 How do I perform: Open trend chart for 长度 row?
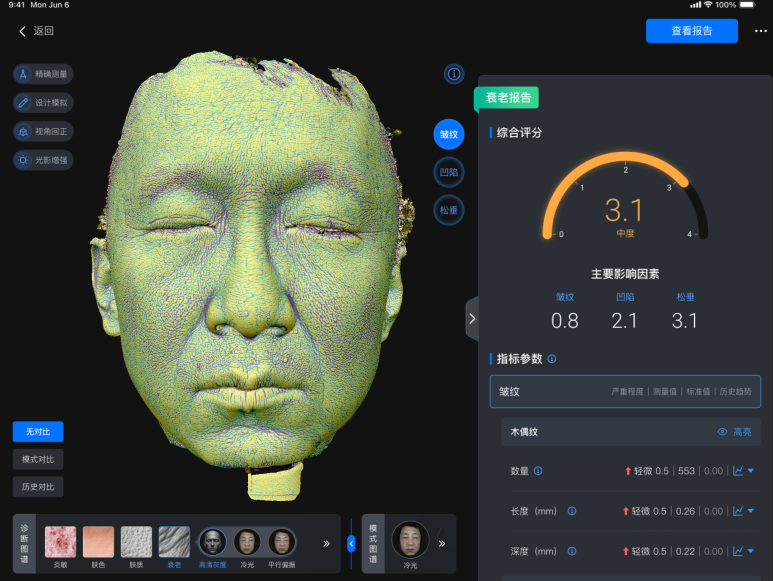point(738,511)
